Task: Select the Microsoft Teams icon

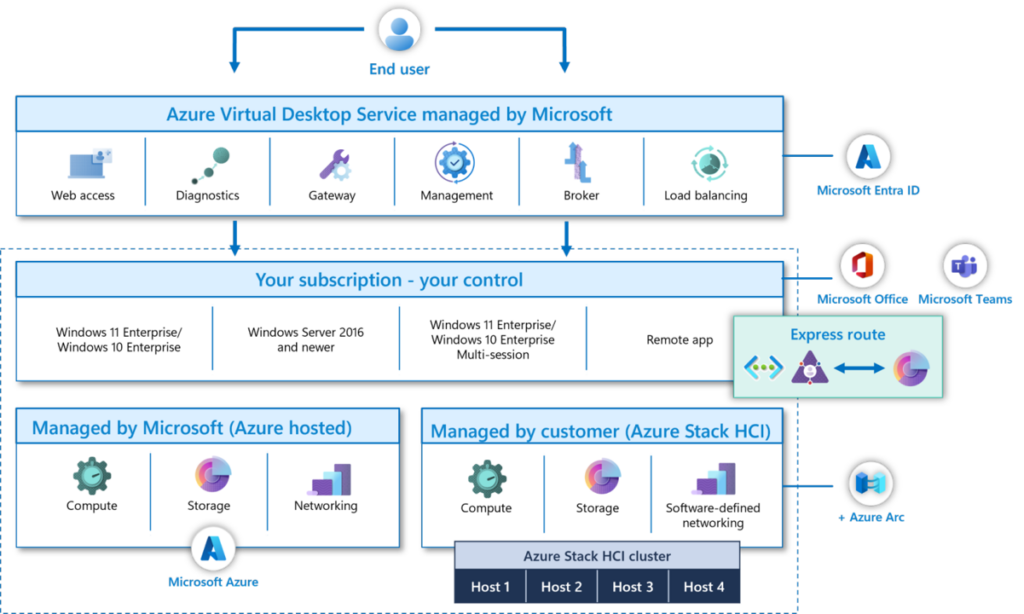Action: (965, 266)
